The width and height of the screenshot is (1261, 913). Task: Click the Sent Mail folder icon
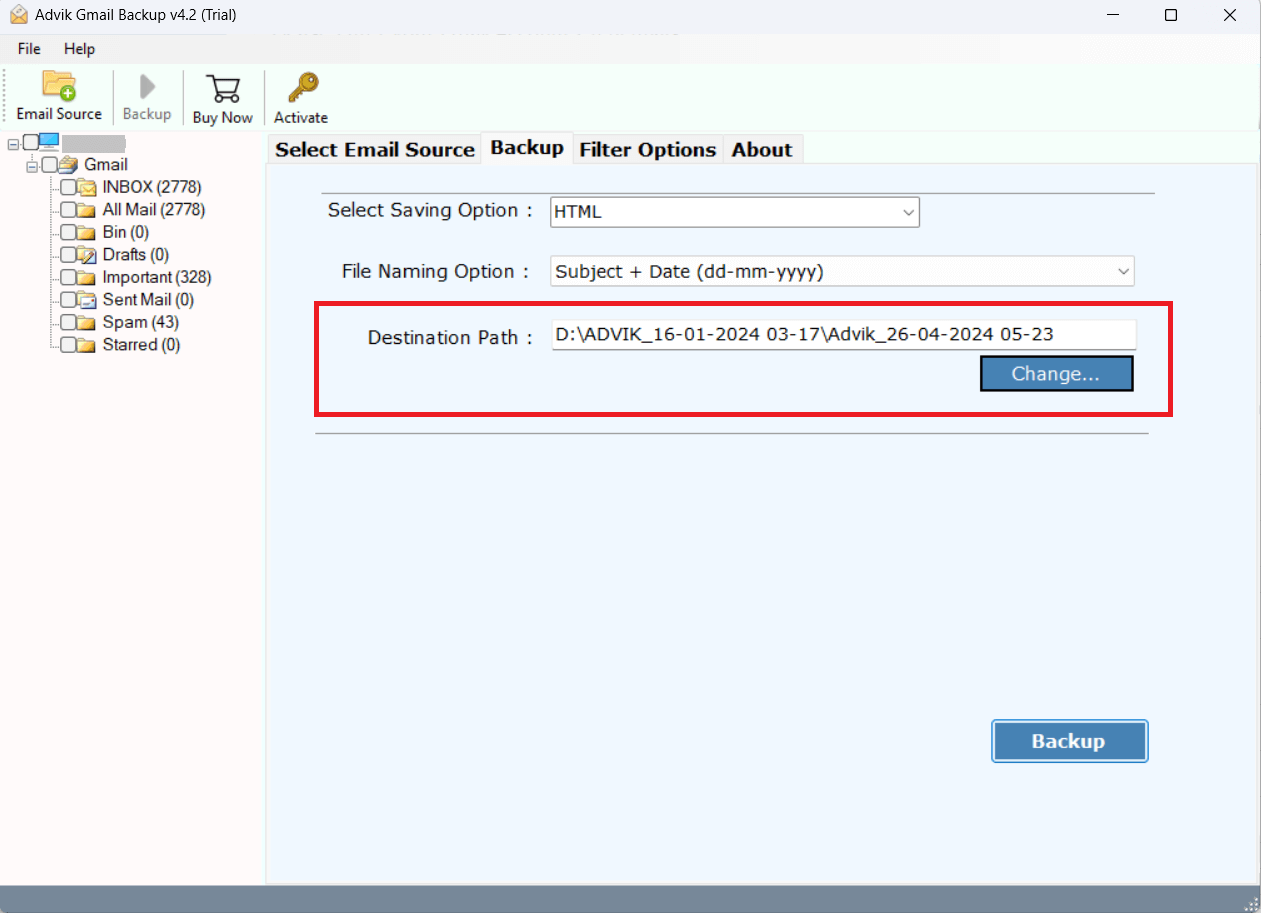87,300
